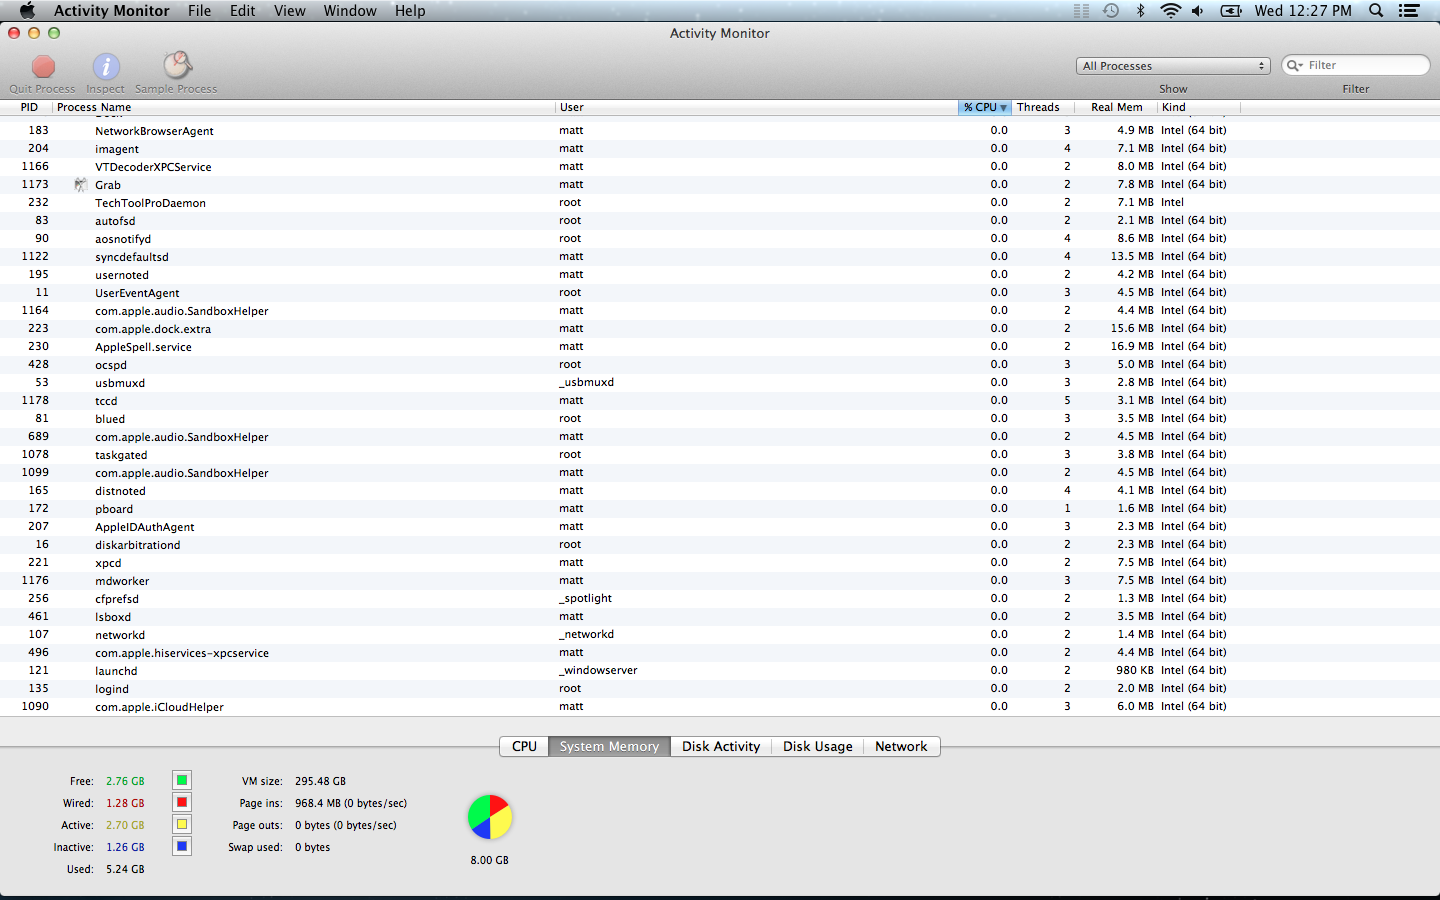Click the green Free memory color swatch
Screen dimensions: 1440x900
[x=182, y=780]
